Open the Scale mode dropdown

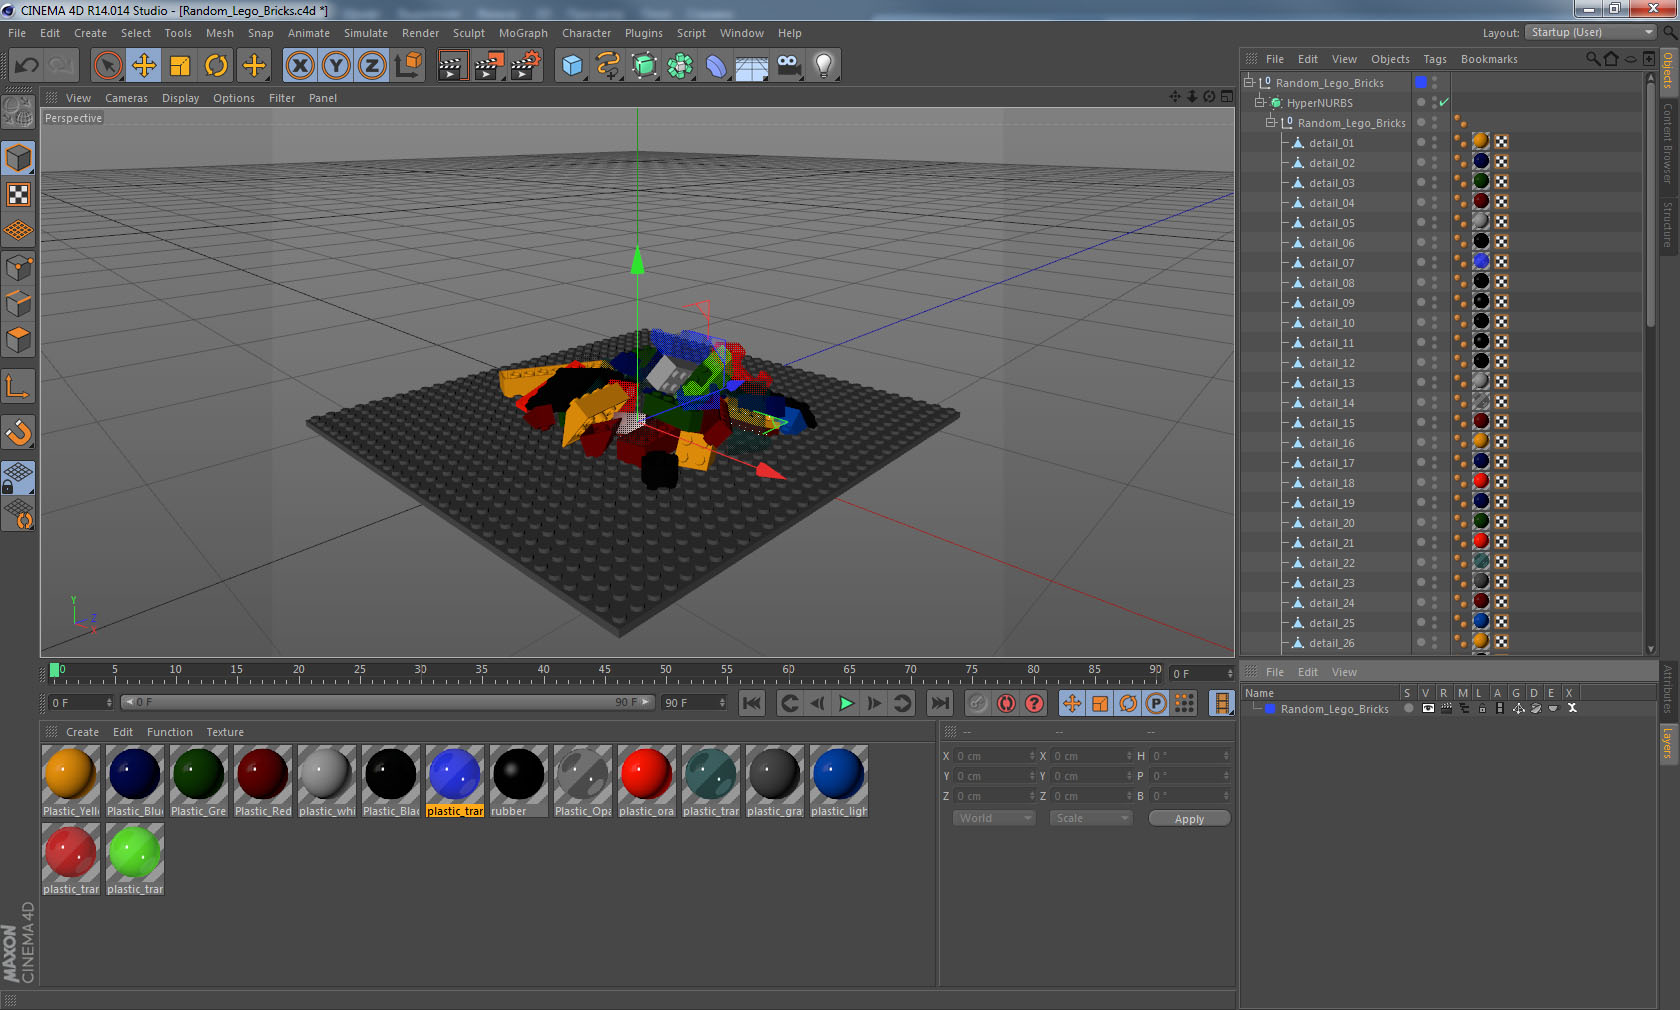[x=1091, y=818]
